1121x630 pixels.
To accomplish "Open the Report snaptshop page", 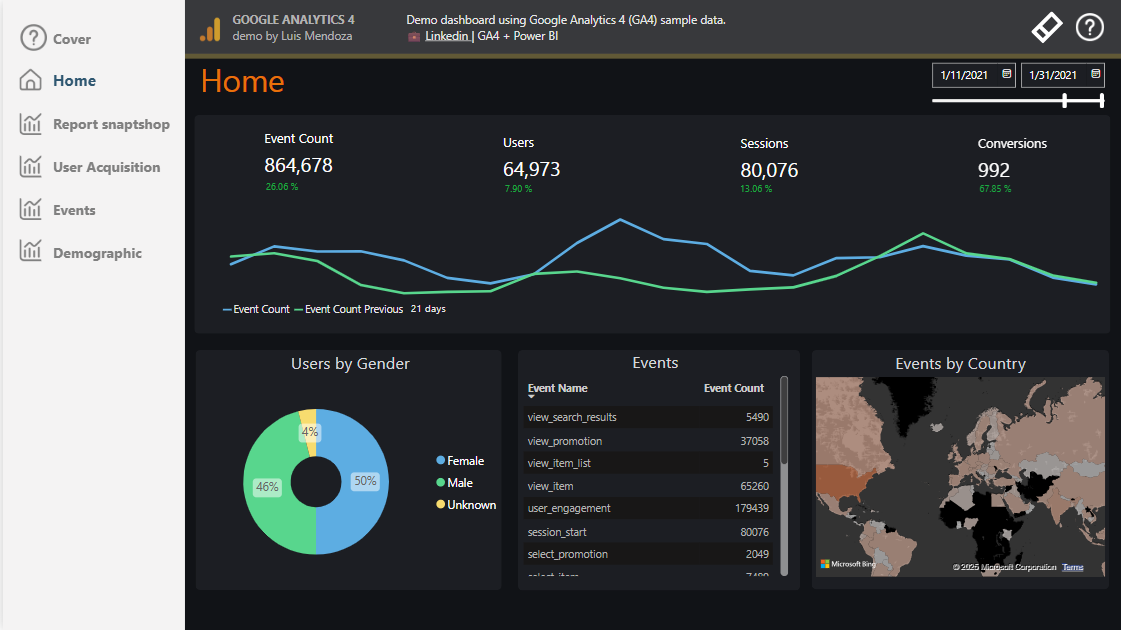I will point(112,124).
